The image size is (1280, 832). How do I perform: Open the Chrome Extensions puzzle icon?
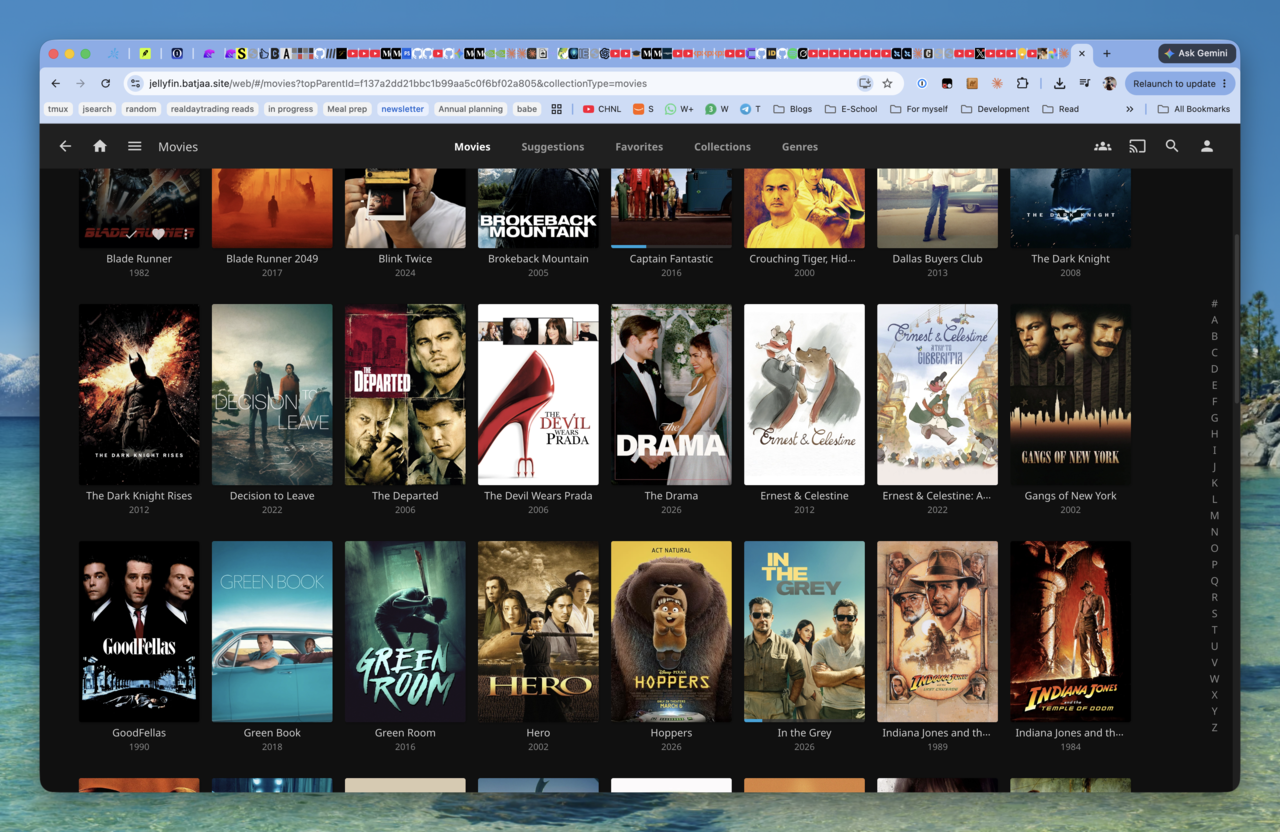tap(1022, 84)
